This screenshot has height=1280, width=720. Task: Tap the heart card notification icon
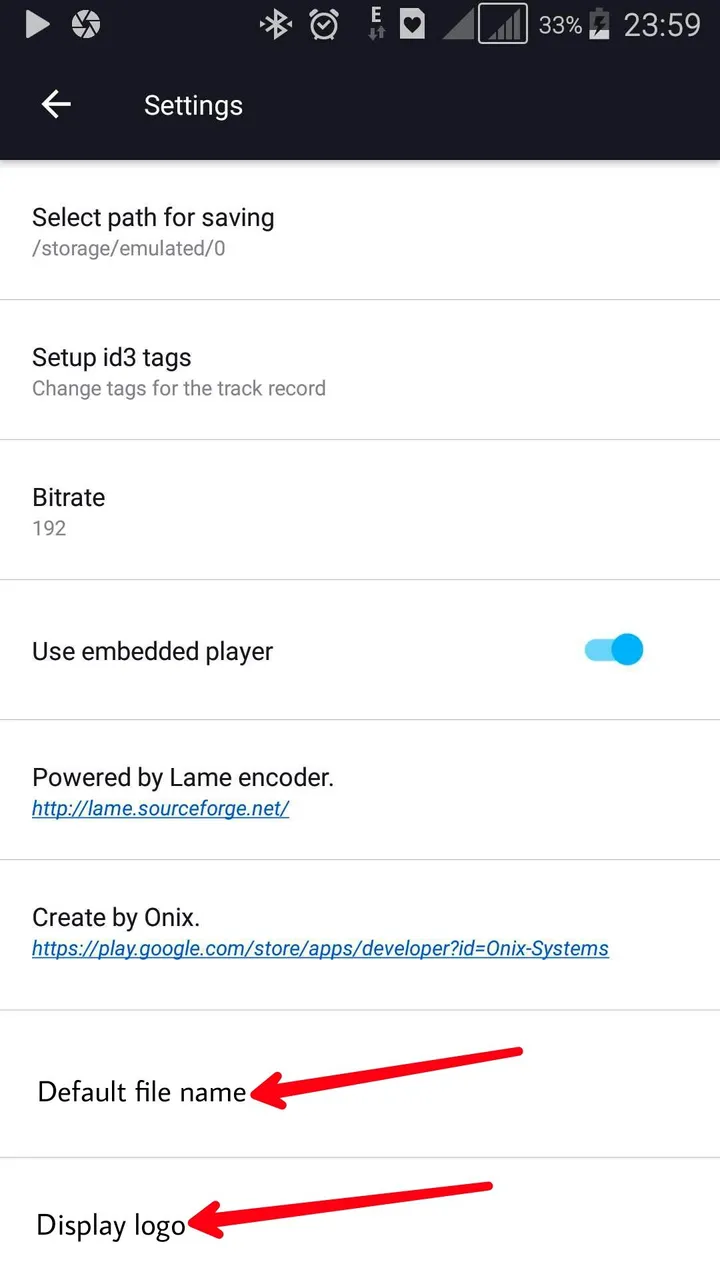(412, 25)
